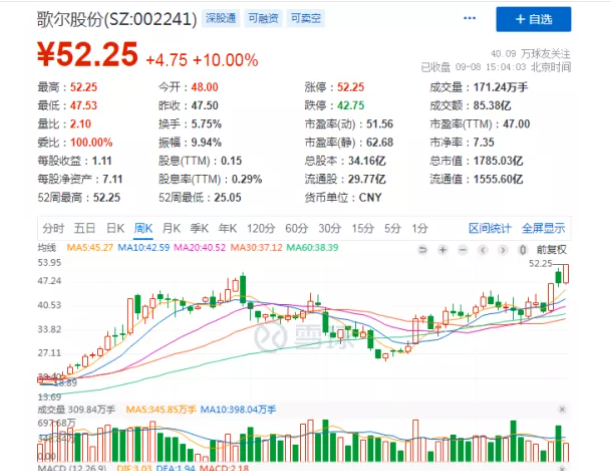This screenshot has height=471, width=611.
Task: Click the volume MA10:398.04万手 label
Action: 238,409
